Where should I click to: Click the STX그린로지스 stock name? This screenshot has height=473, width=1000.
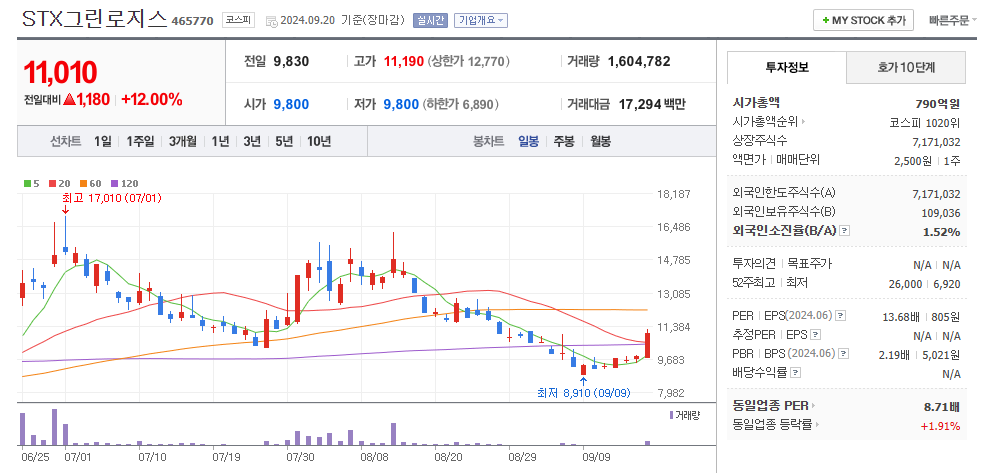click(94, 20)
